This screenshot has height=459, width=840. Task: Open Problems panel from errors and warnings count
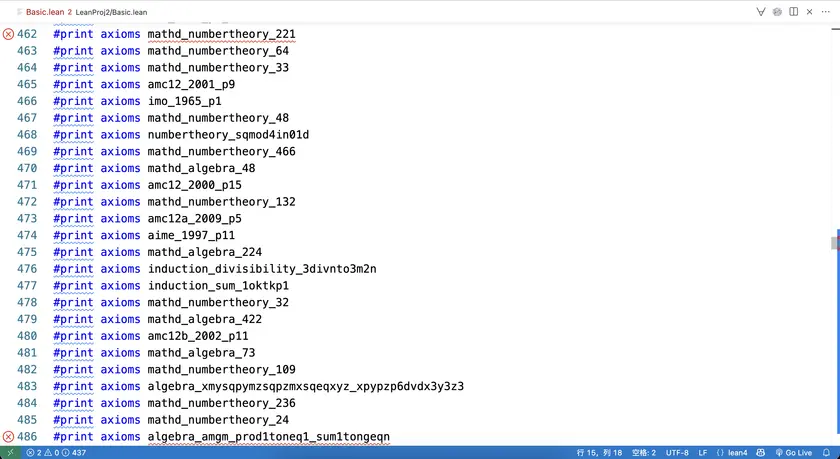coord(43,452)
